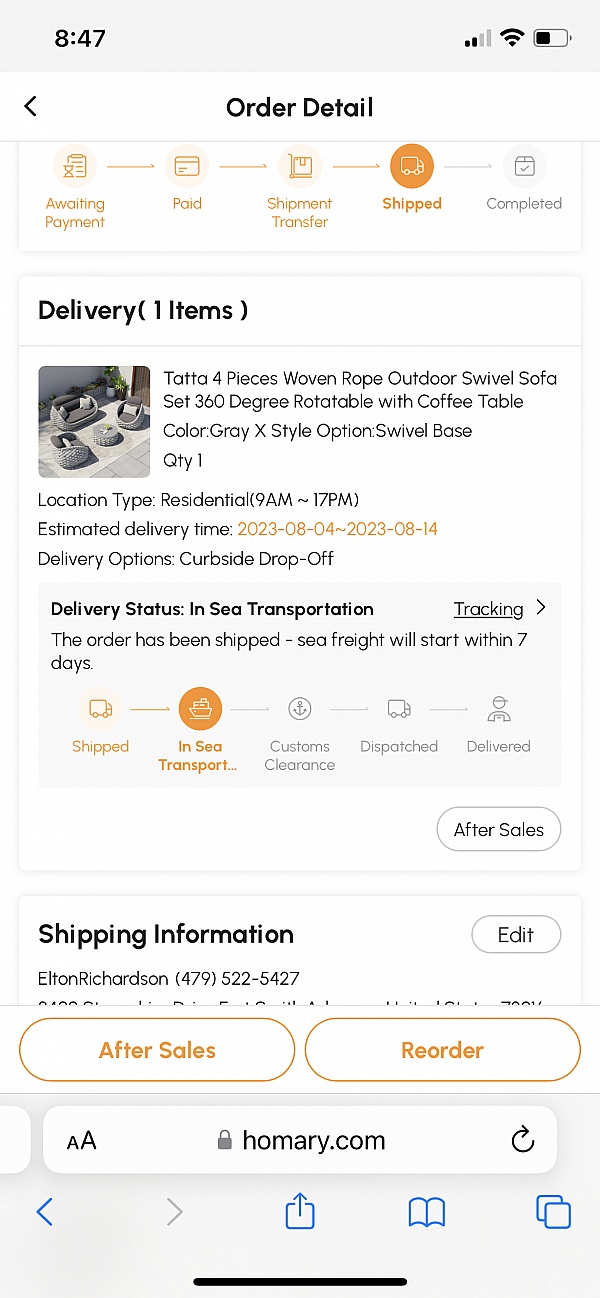Viewport: 600px width, 1298px height.
Task: Reload the homary.com page
Action: (522, 1139)
